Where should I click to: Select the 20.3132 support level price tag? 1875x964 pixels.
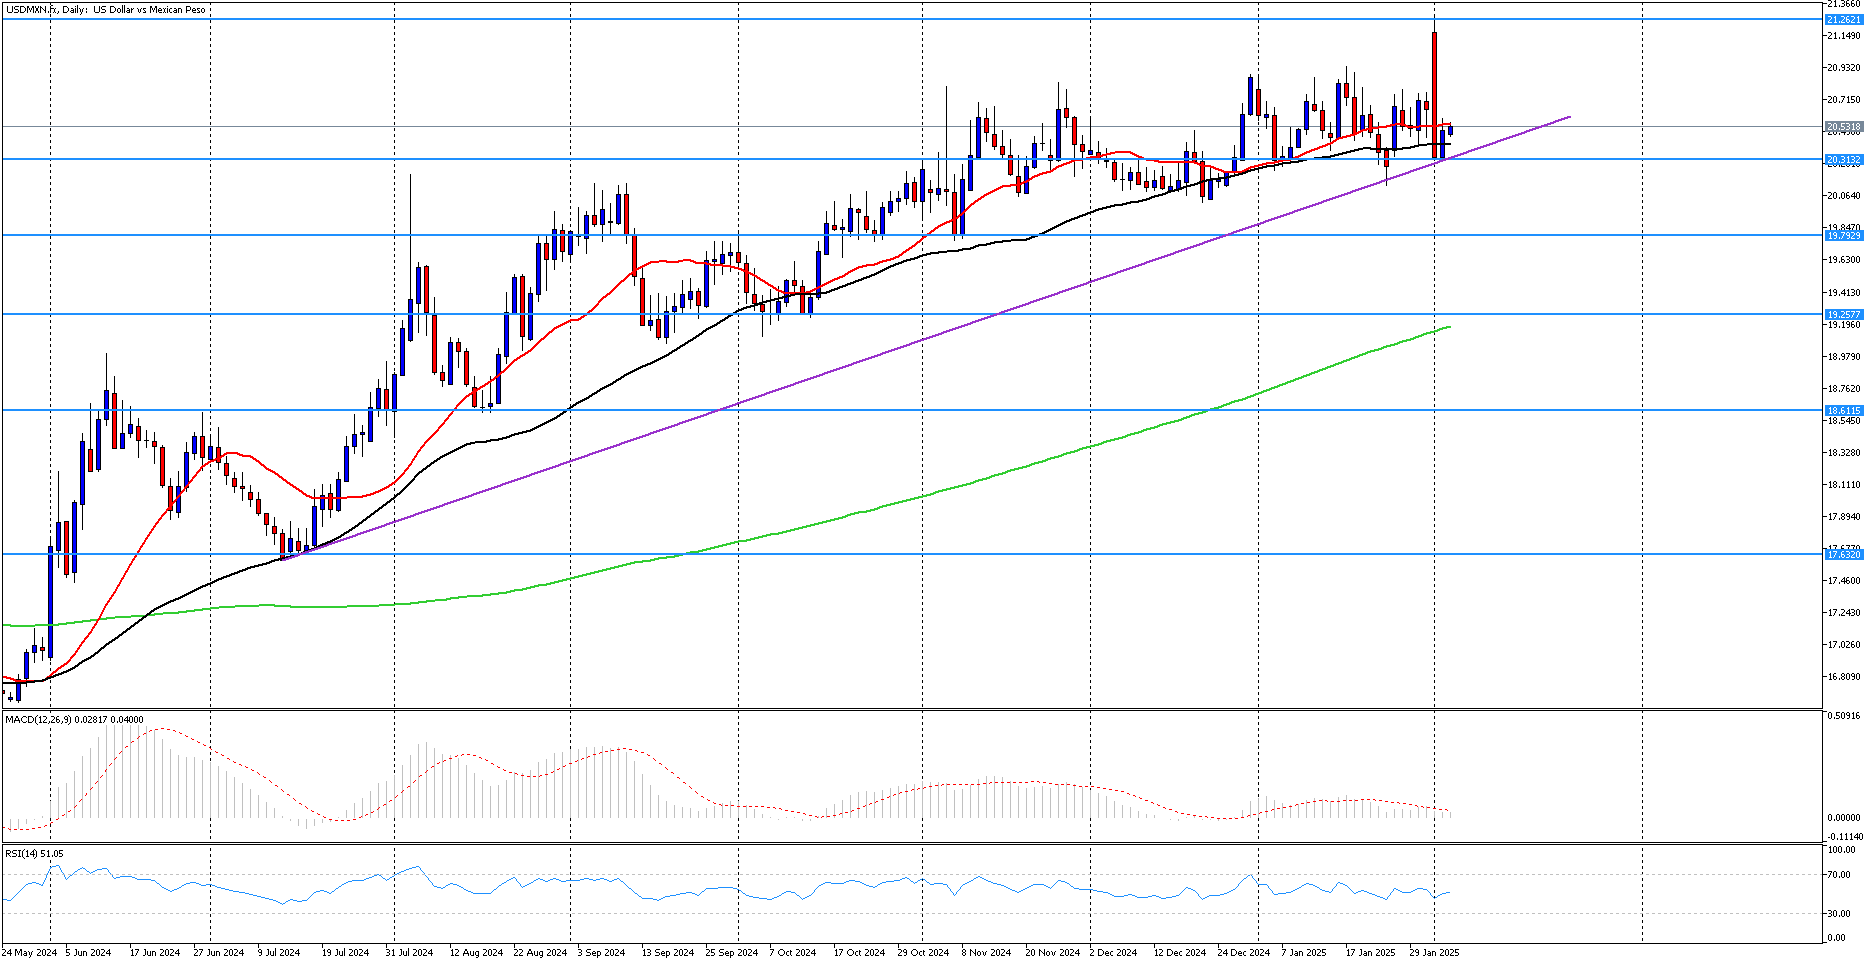tap(1843, 160)
